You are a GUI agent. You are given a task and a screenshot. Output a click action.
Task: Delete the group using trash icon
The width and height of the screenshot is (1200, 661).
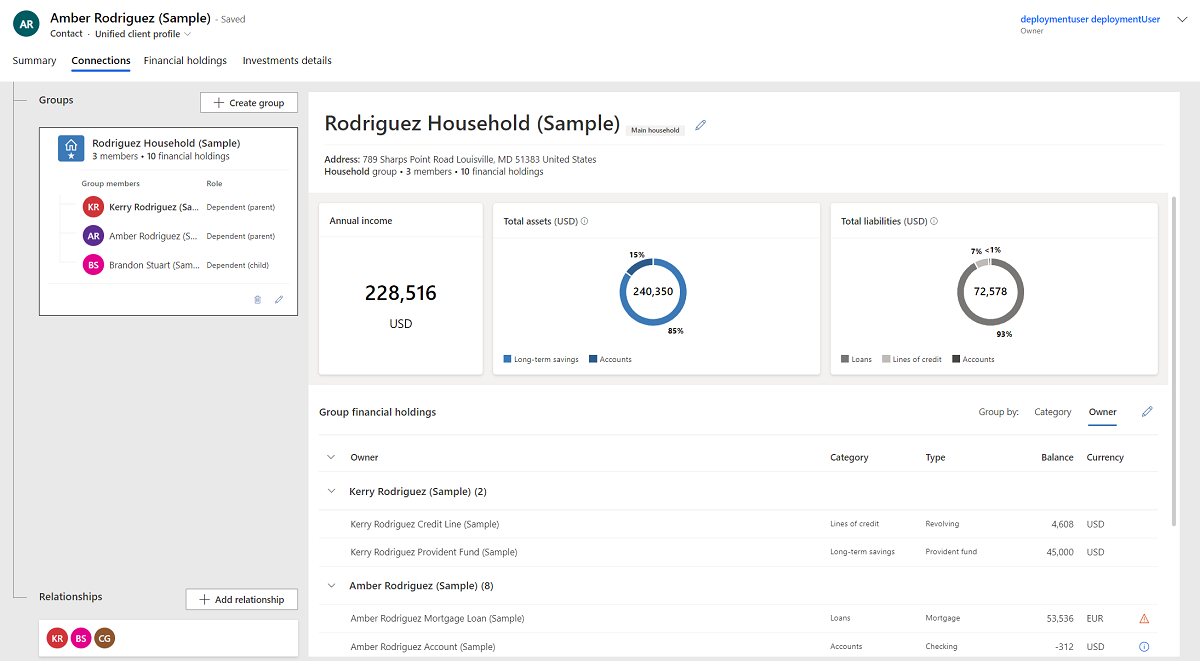click(257, 299)
